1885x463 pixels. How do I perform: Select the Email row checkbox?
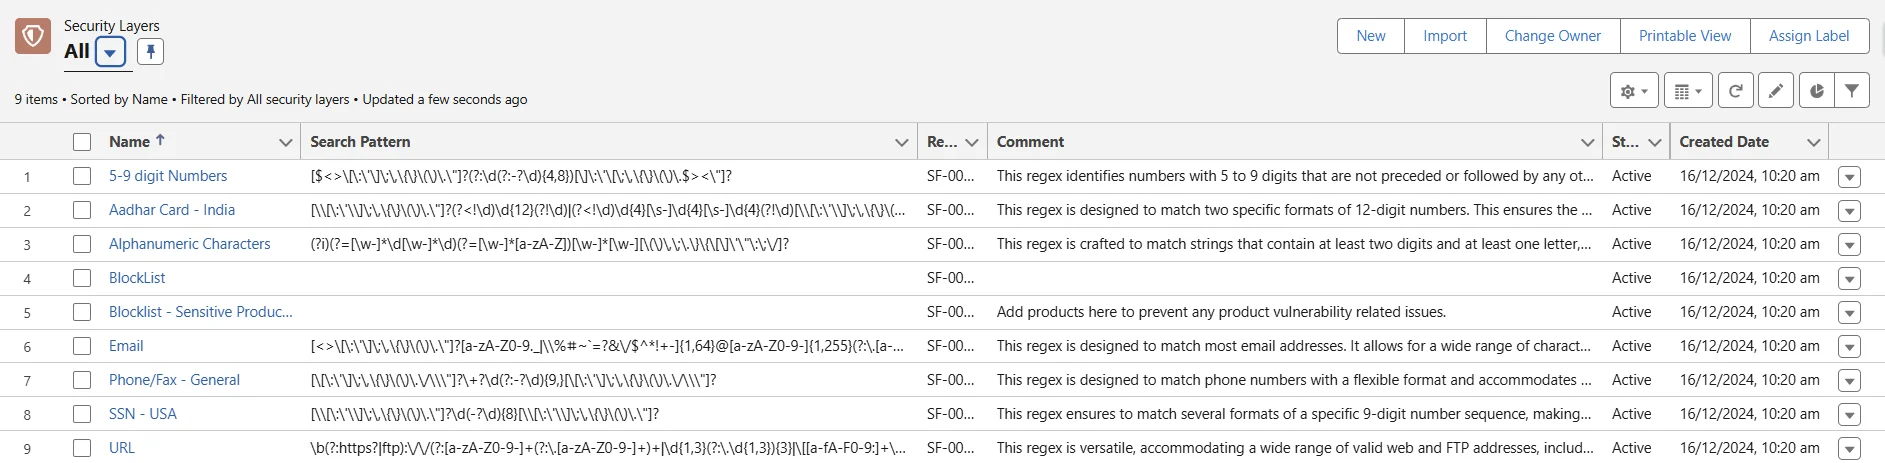82,346
